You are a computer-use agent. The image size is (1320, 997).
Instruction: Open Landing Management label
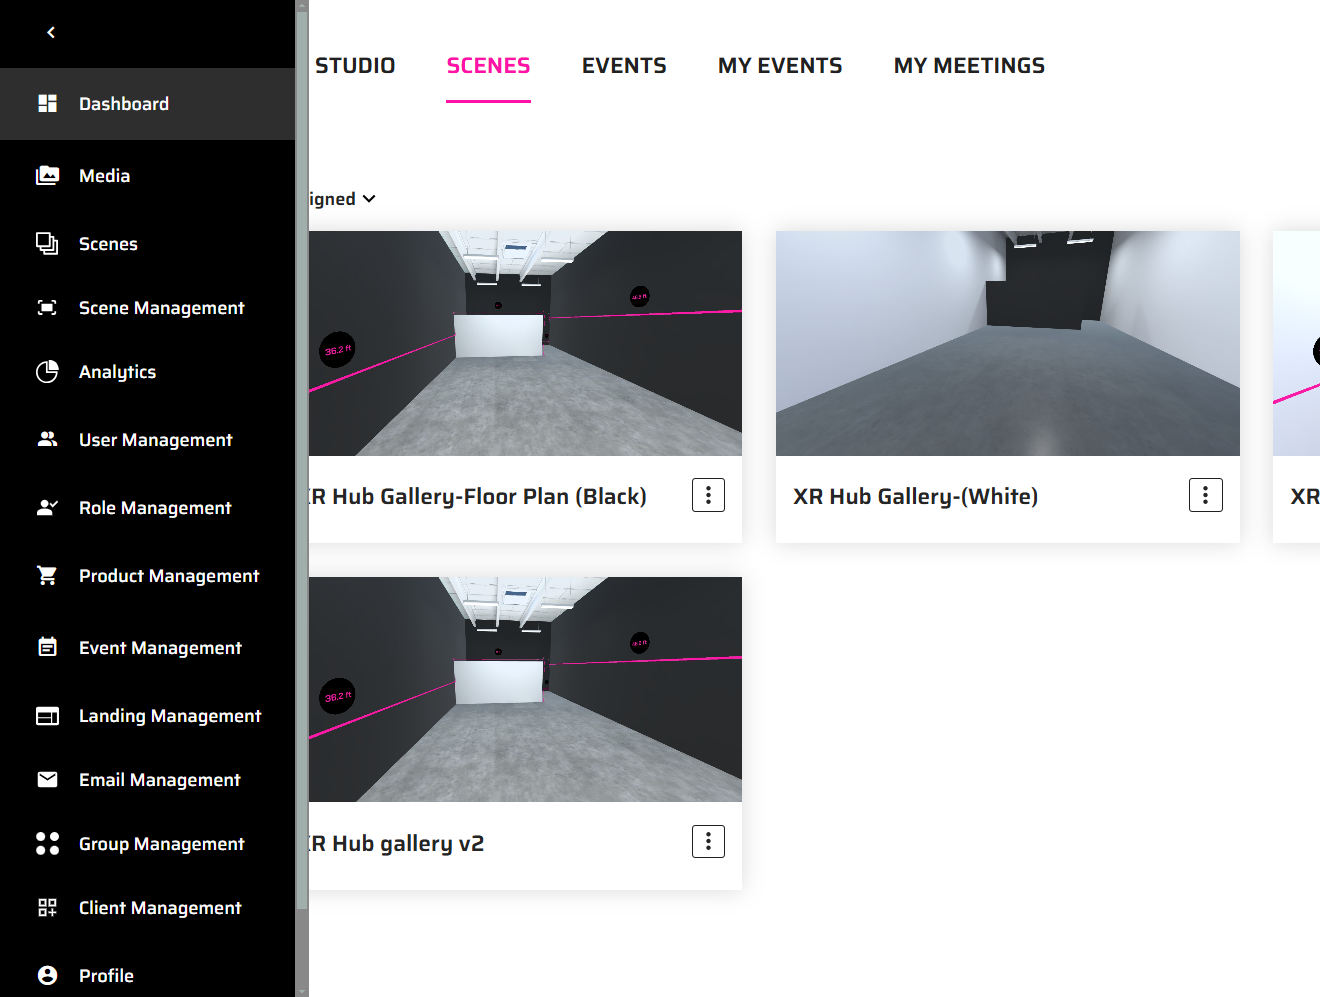pyautogui.click(x=170, y=716)
